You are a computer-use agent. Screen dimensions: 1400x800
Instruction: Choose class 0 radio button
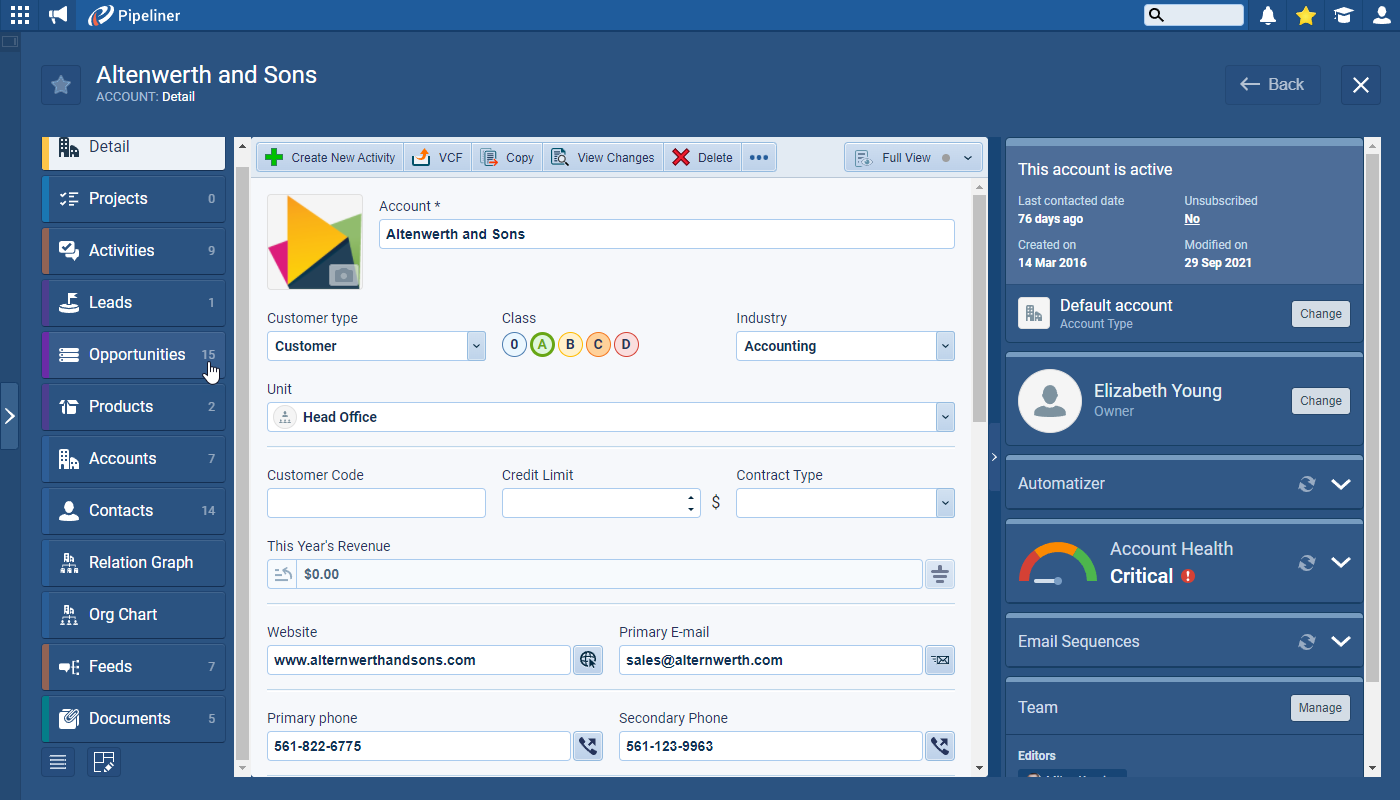514,345
